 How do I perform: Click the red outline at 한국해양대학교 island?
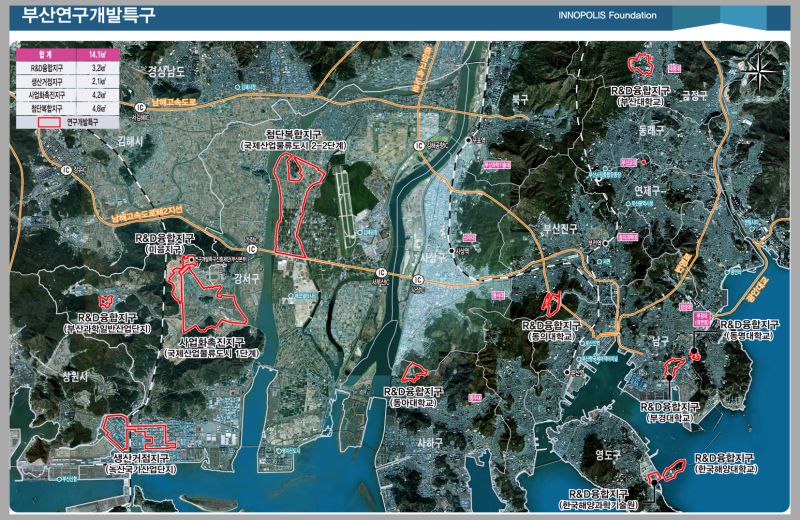(x=672, y=471)
